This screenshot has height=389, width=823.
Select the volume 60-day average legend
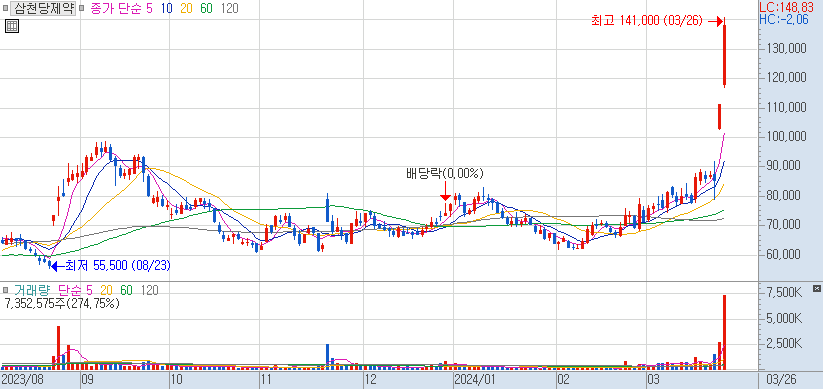(126, 290)
